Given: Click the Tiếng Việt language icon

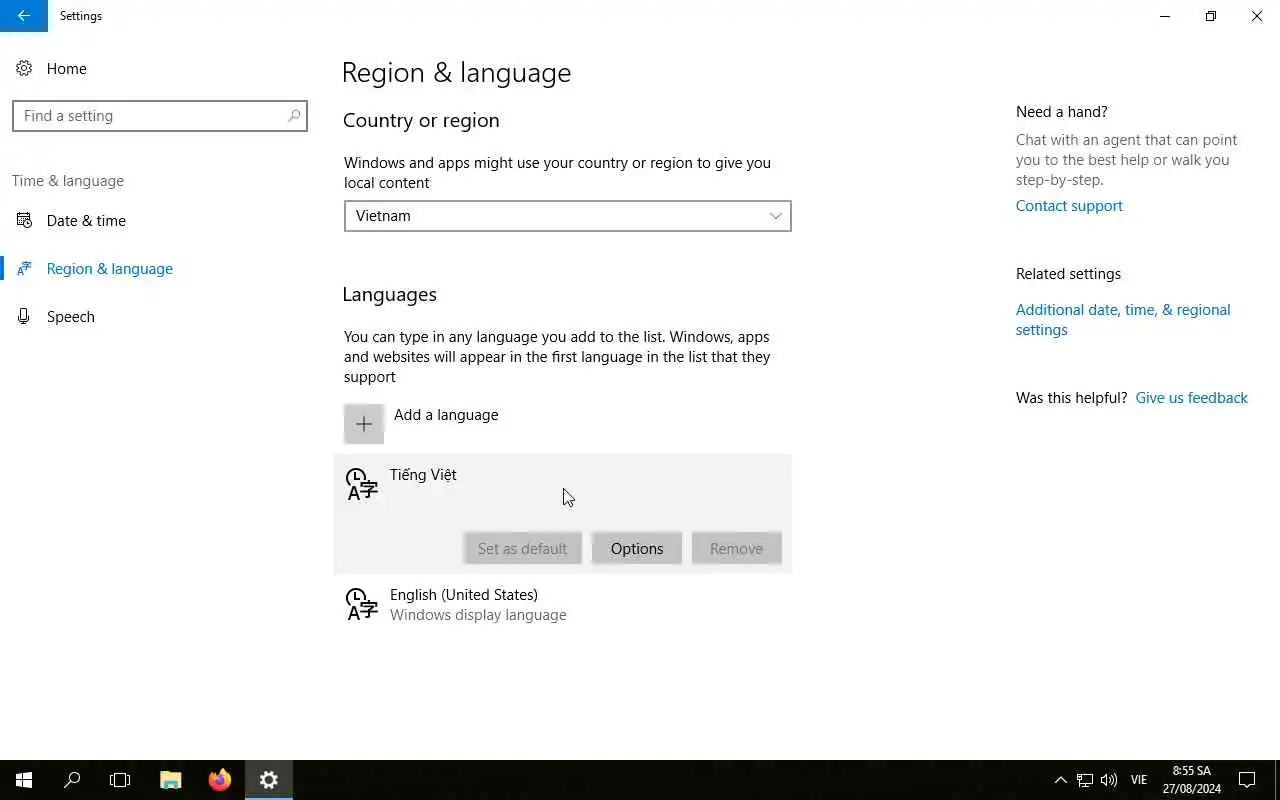Looking at the screenshot, I should coord(361,484).
